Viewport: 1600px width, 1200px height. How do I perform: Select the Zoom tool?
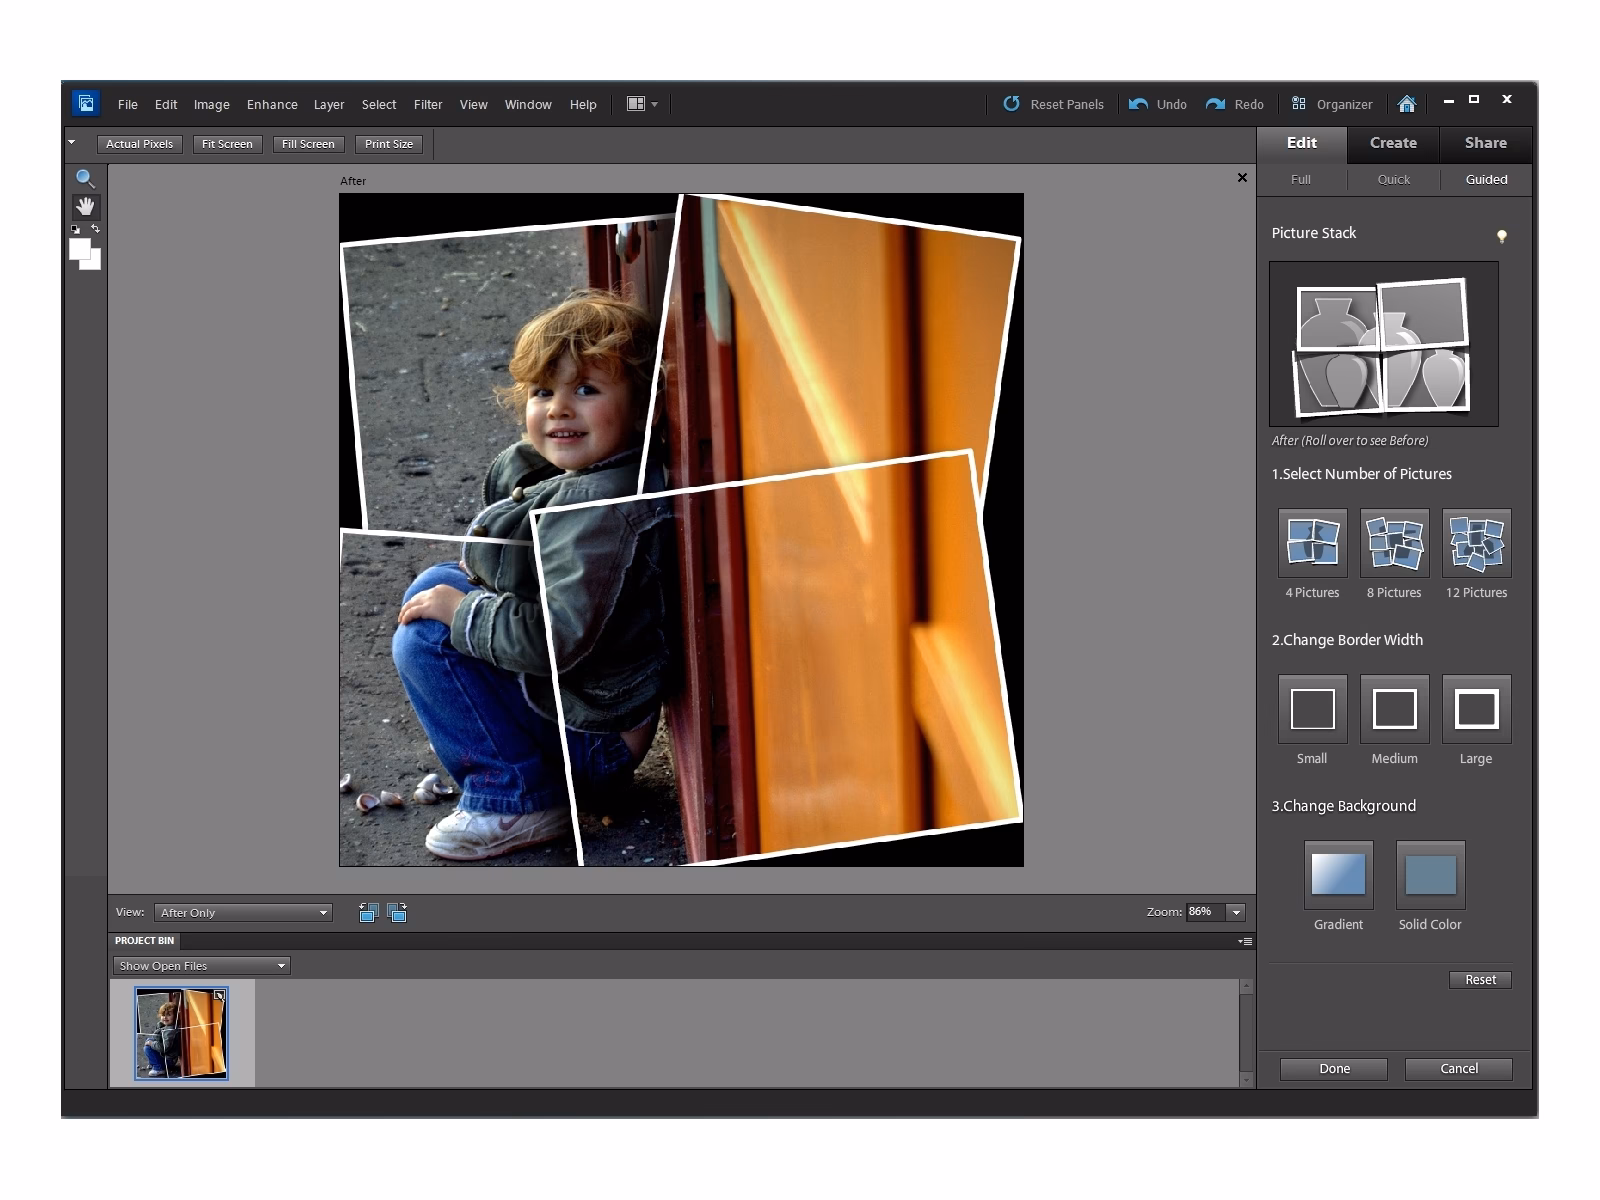tap(86, 178)
